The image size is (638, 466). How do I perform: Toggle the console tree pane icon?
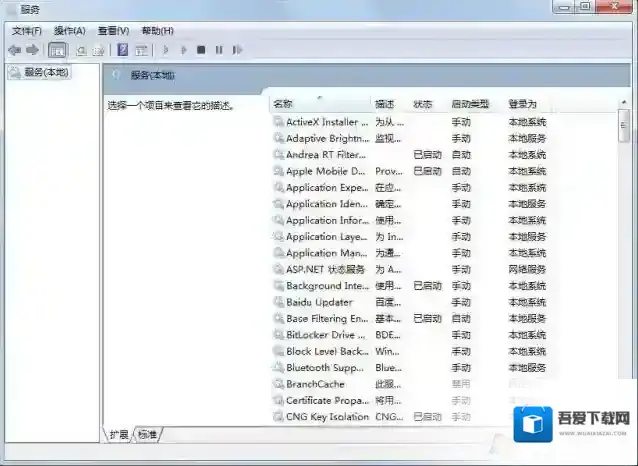tap(57, 50)
